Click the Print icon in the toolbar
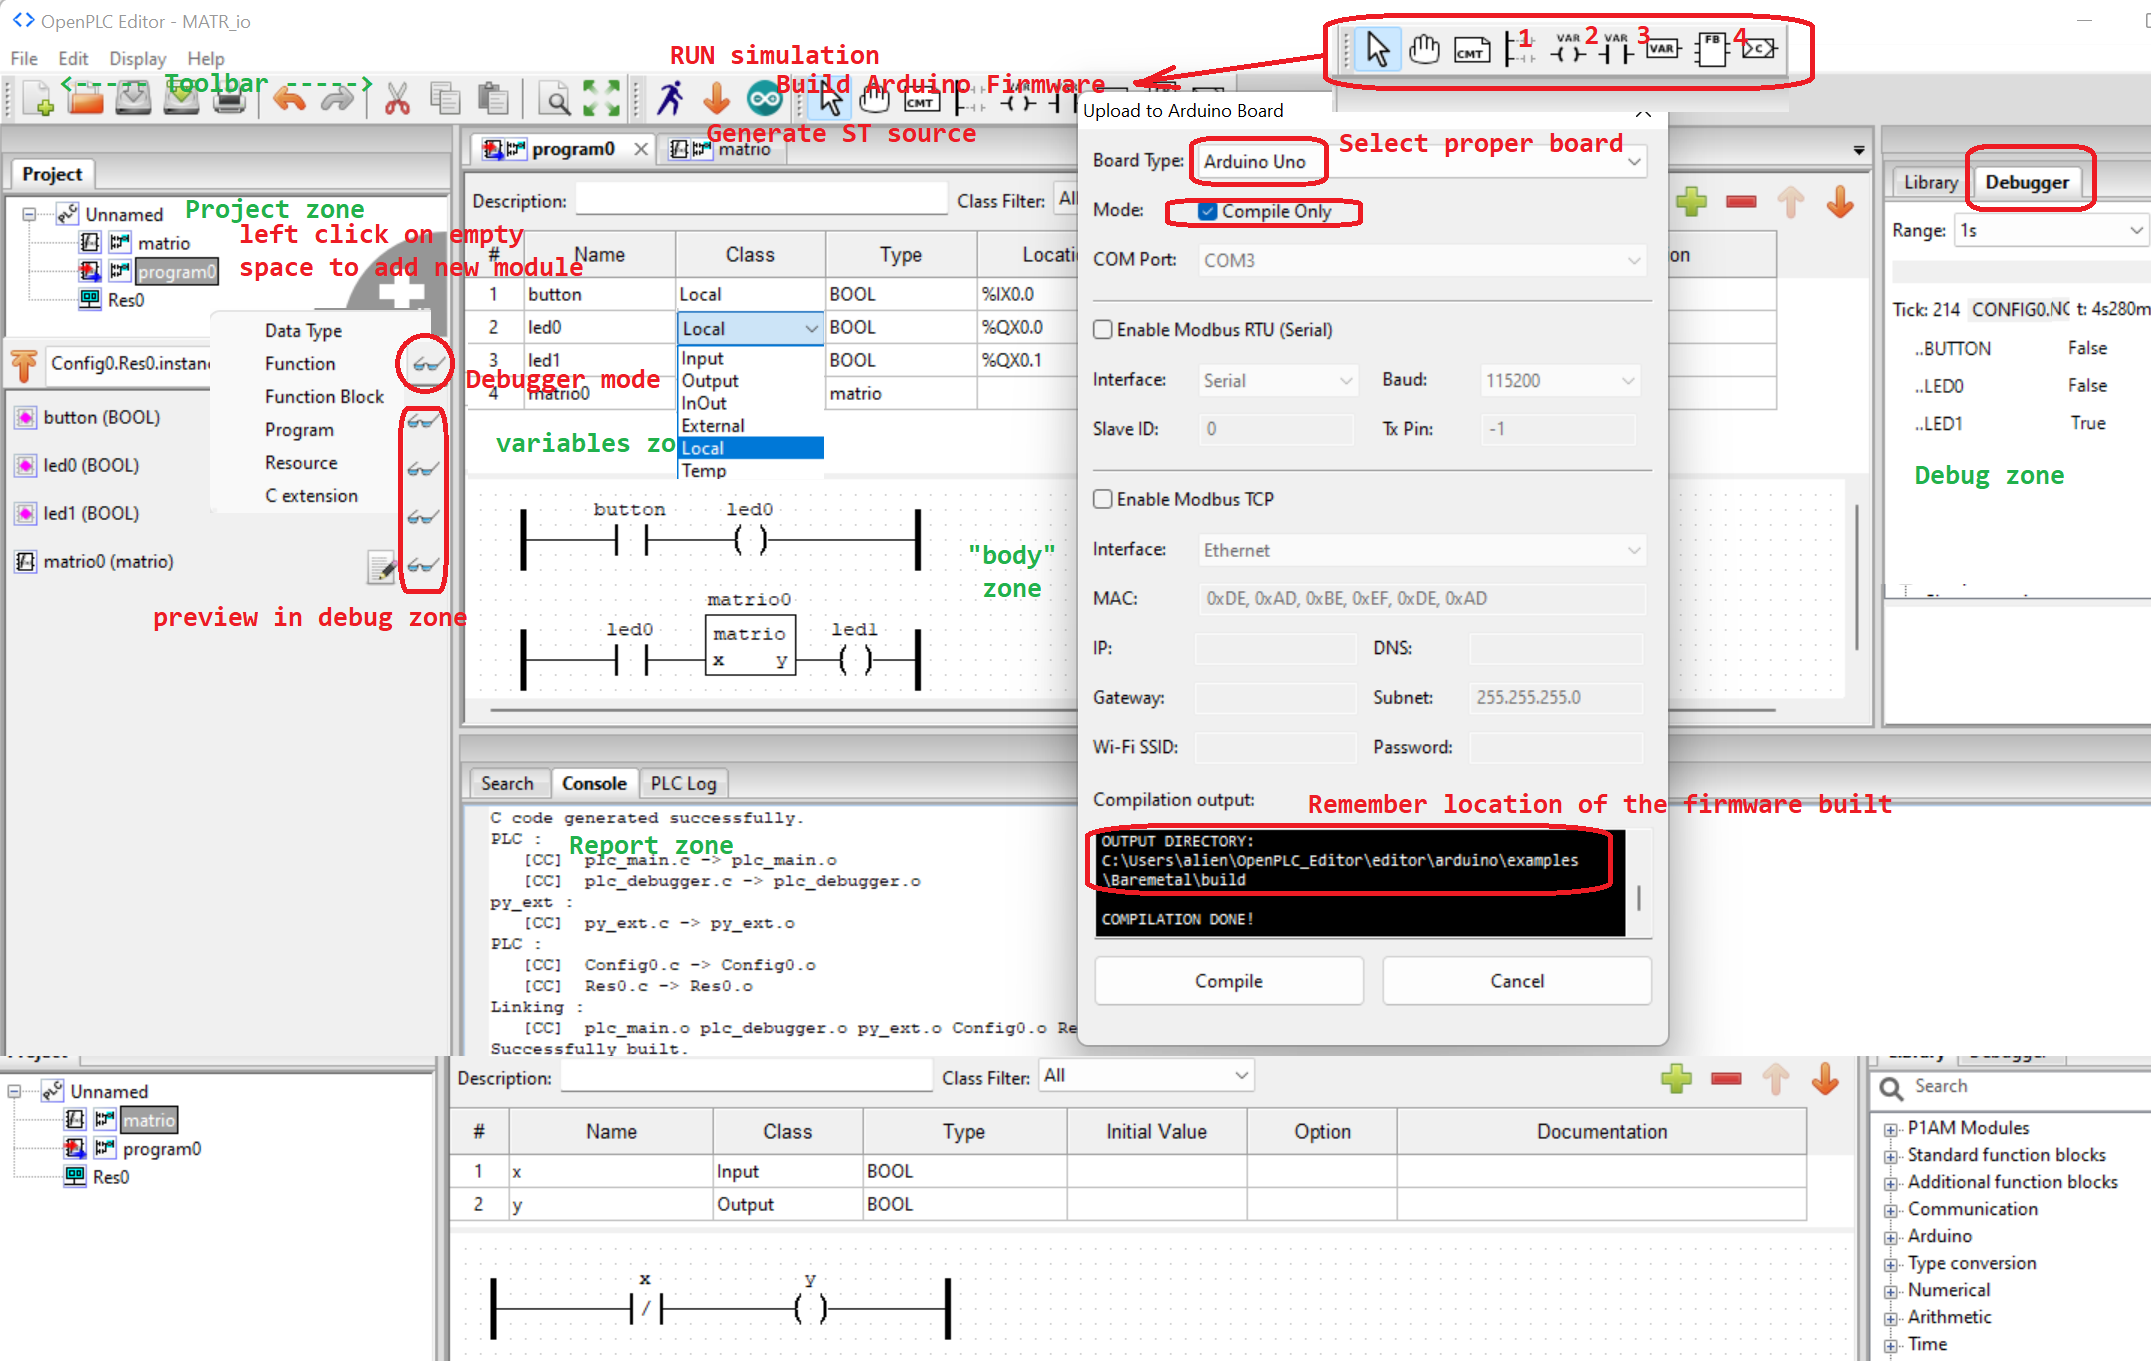This screenshot has height=1361, width=2151. click(229, 98)
